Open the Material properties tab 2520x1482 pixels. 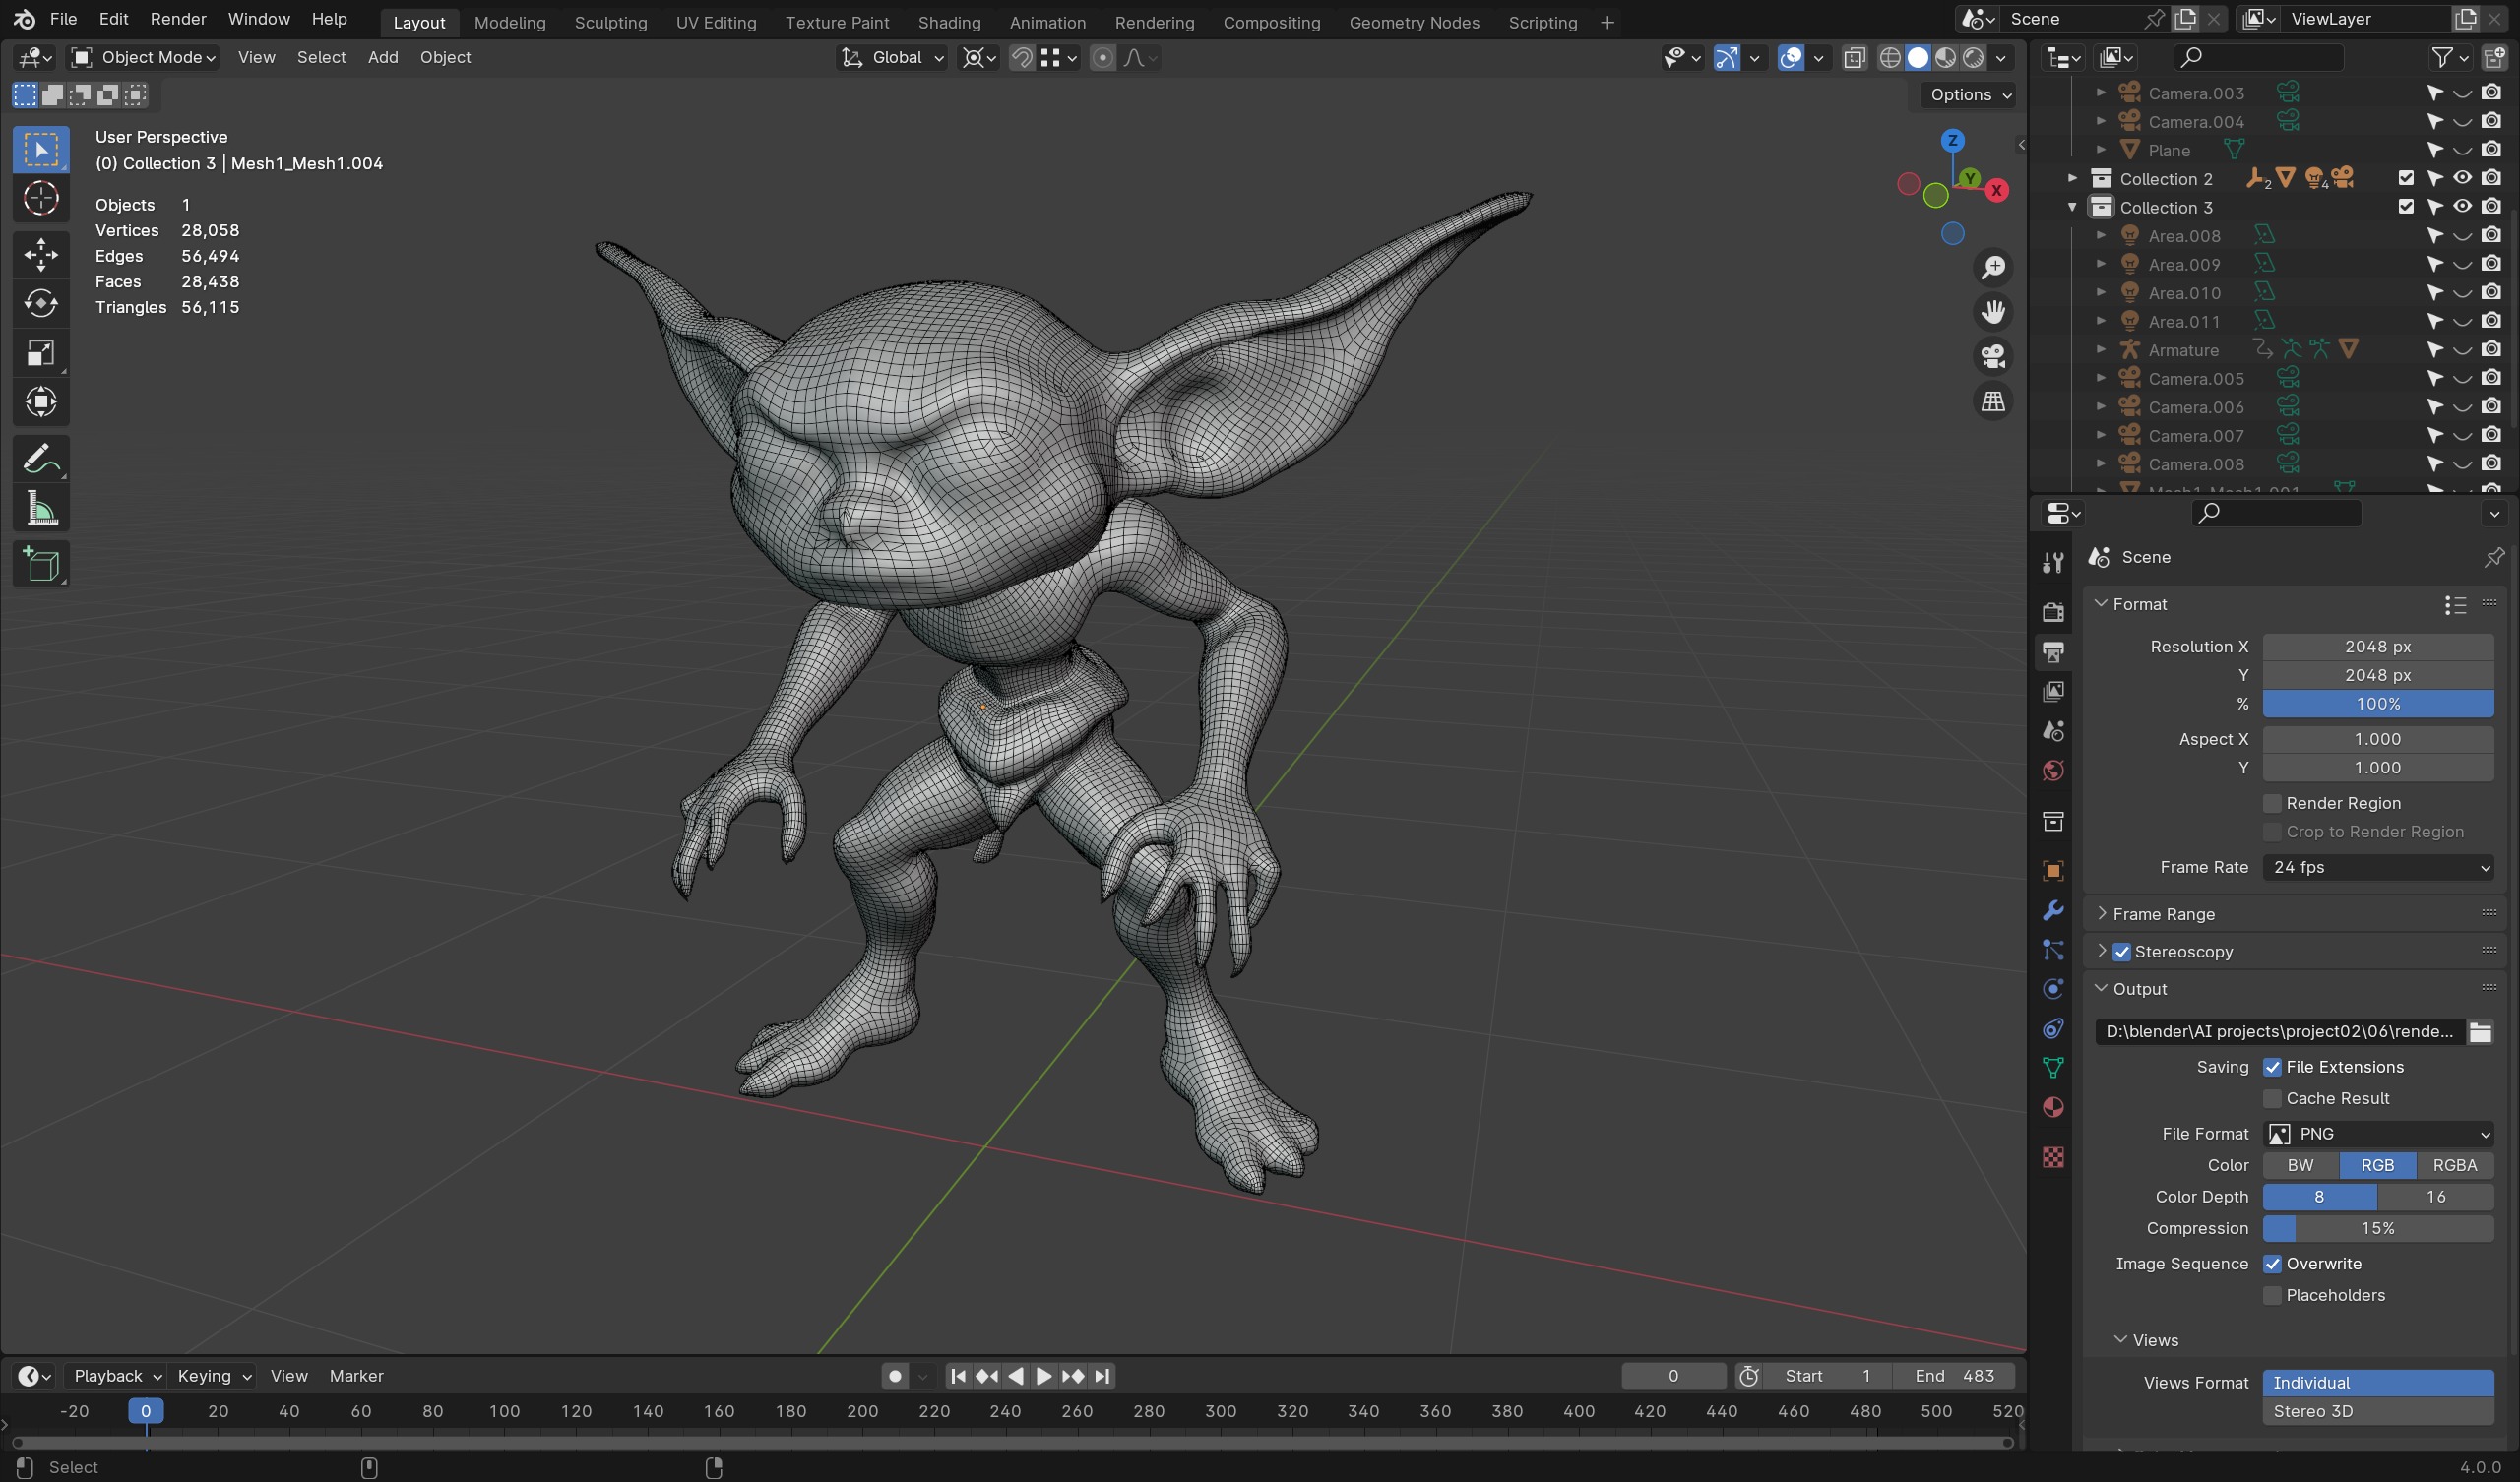(2053, 1107)
